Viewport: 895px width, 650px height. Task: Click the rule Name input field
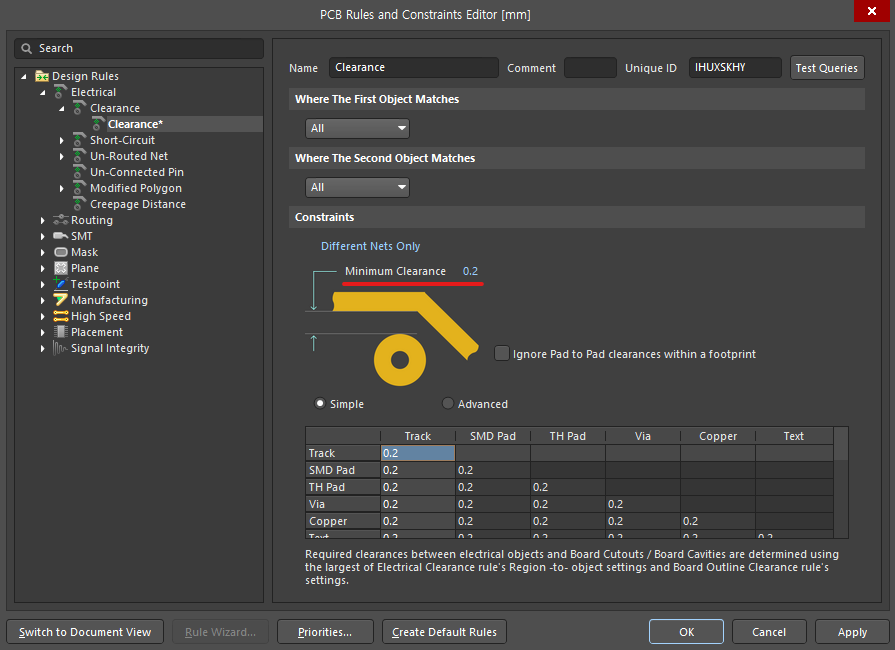pyautogui.click(x=413, y=68)
